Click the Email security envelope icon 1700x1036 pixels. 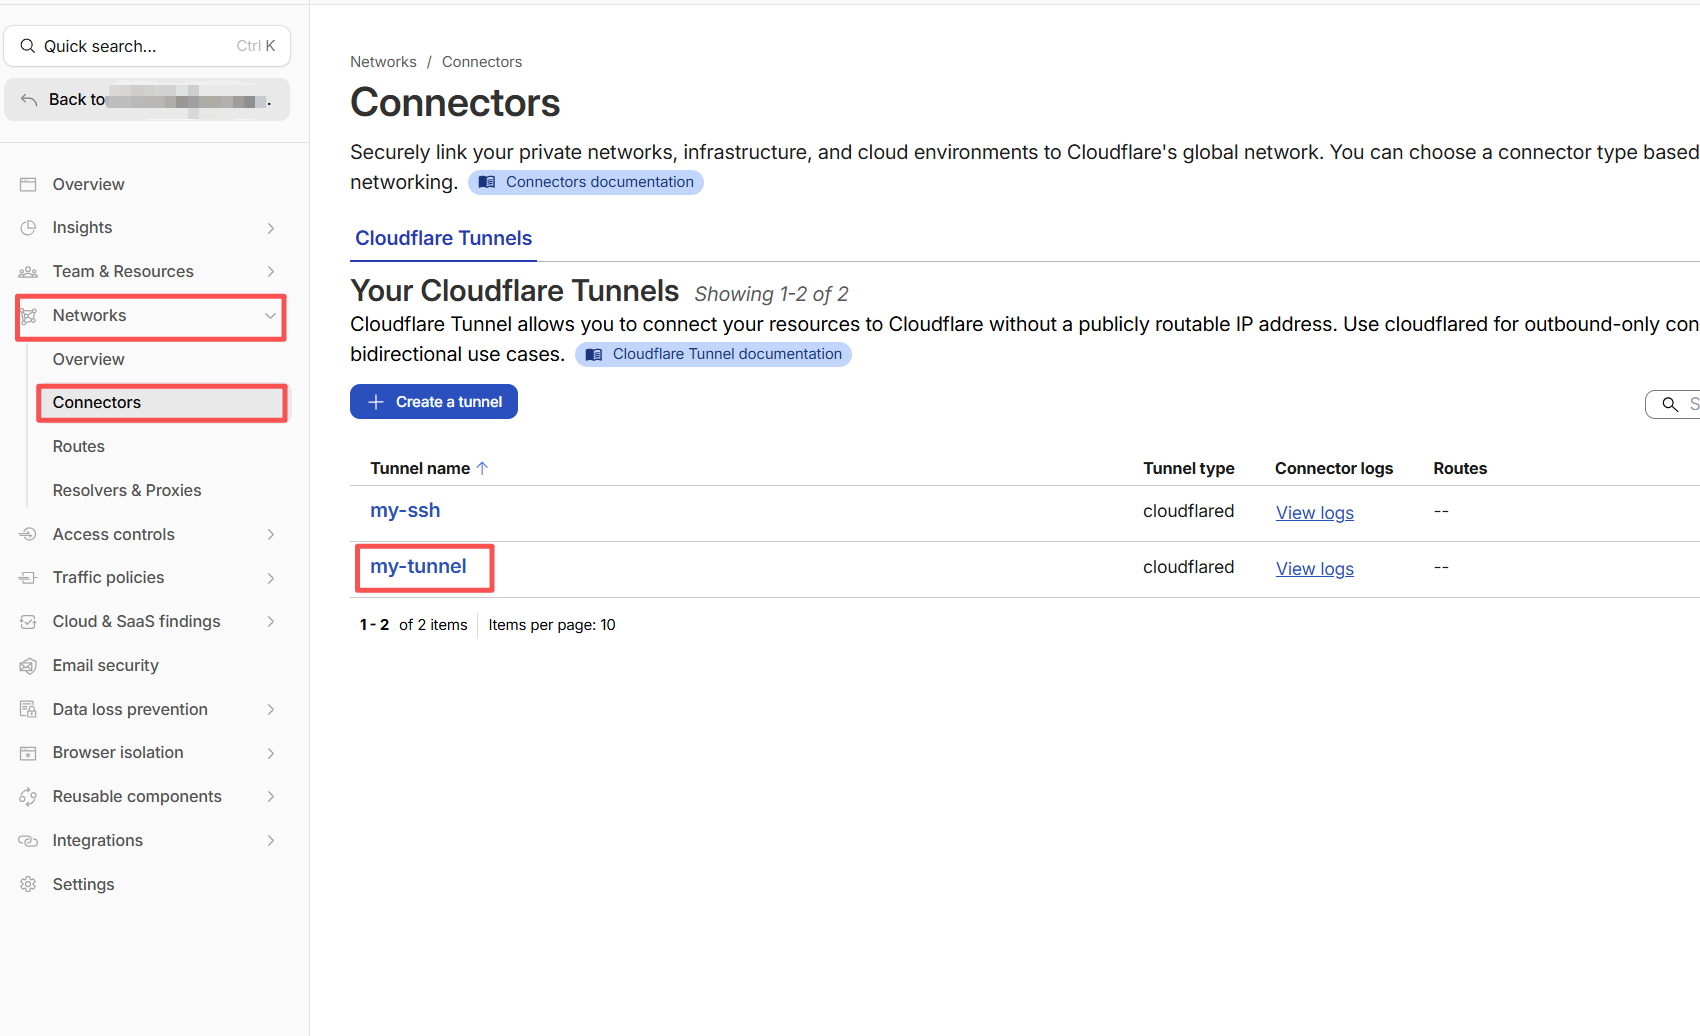pyautogui.click(x=28, y=666)
